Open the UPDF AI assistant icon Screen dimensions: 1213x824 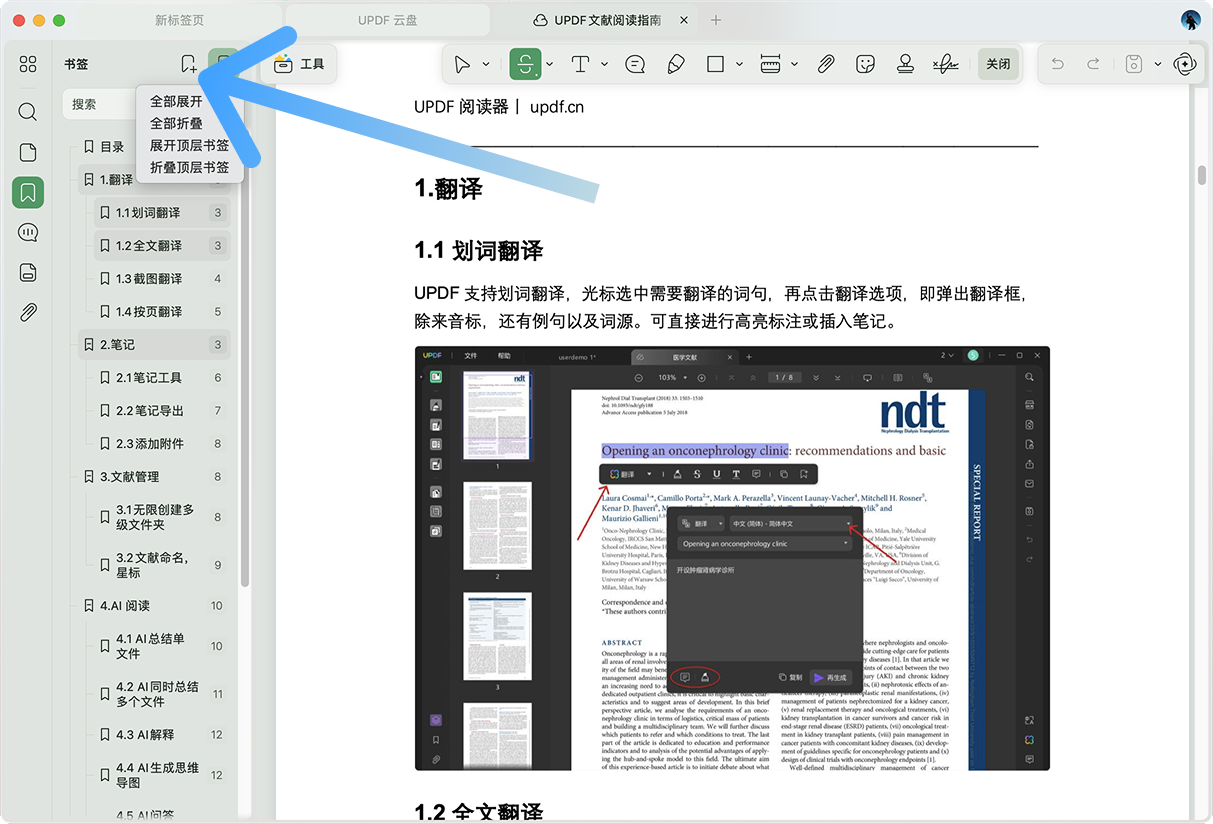pos(1186,64)
